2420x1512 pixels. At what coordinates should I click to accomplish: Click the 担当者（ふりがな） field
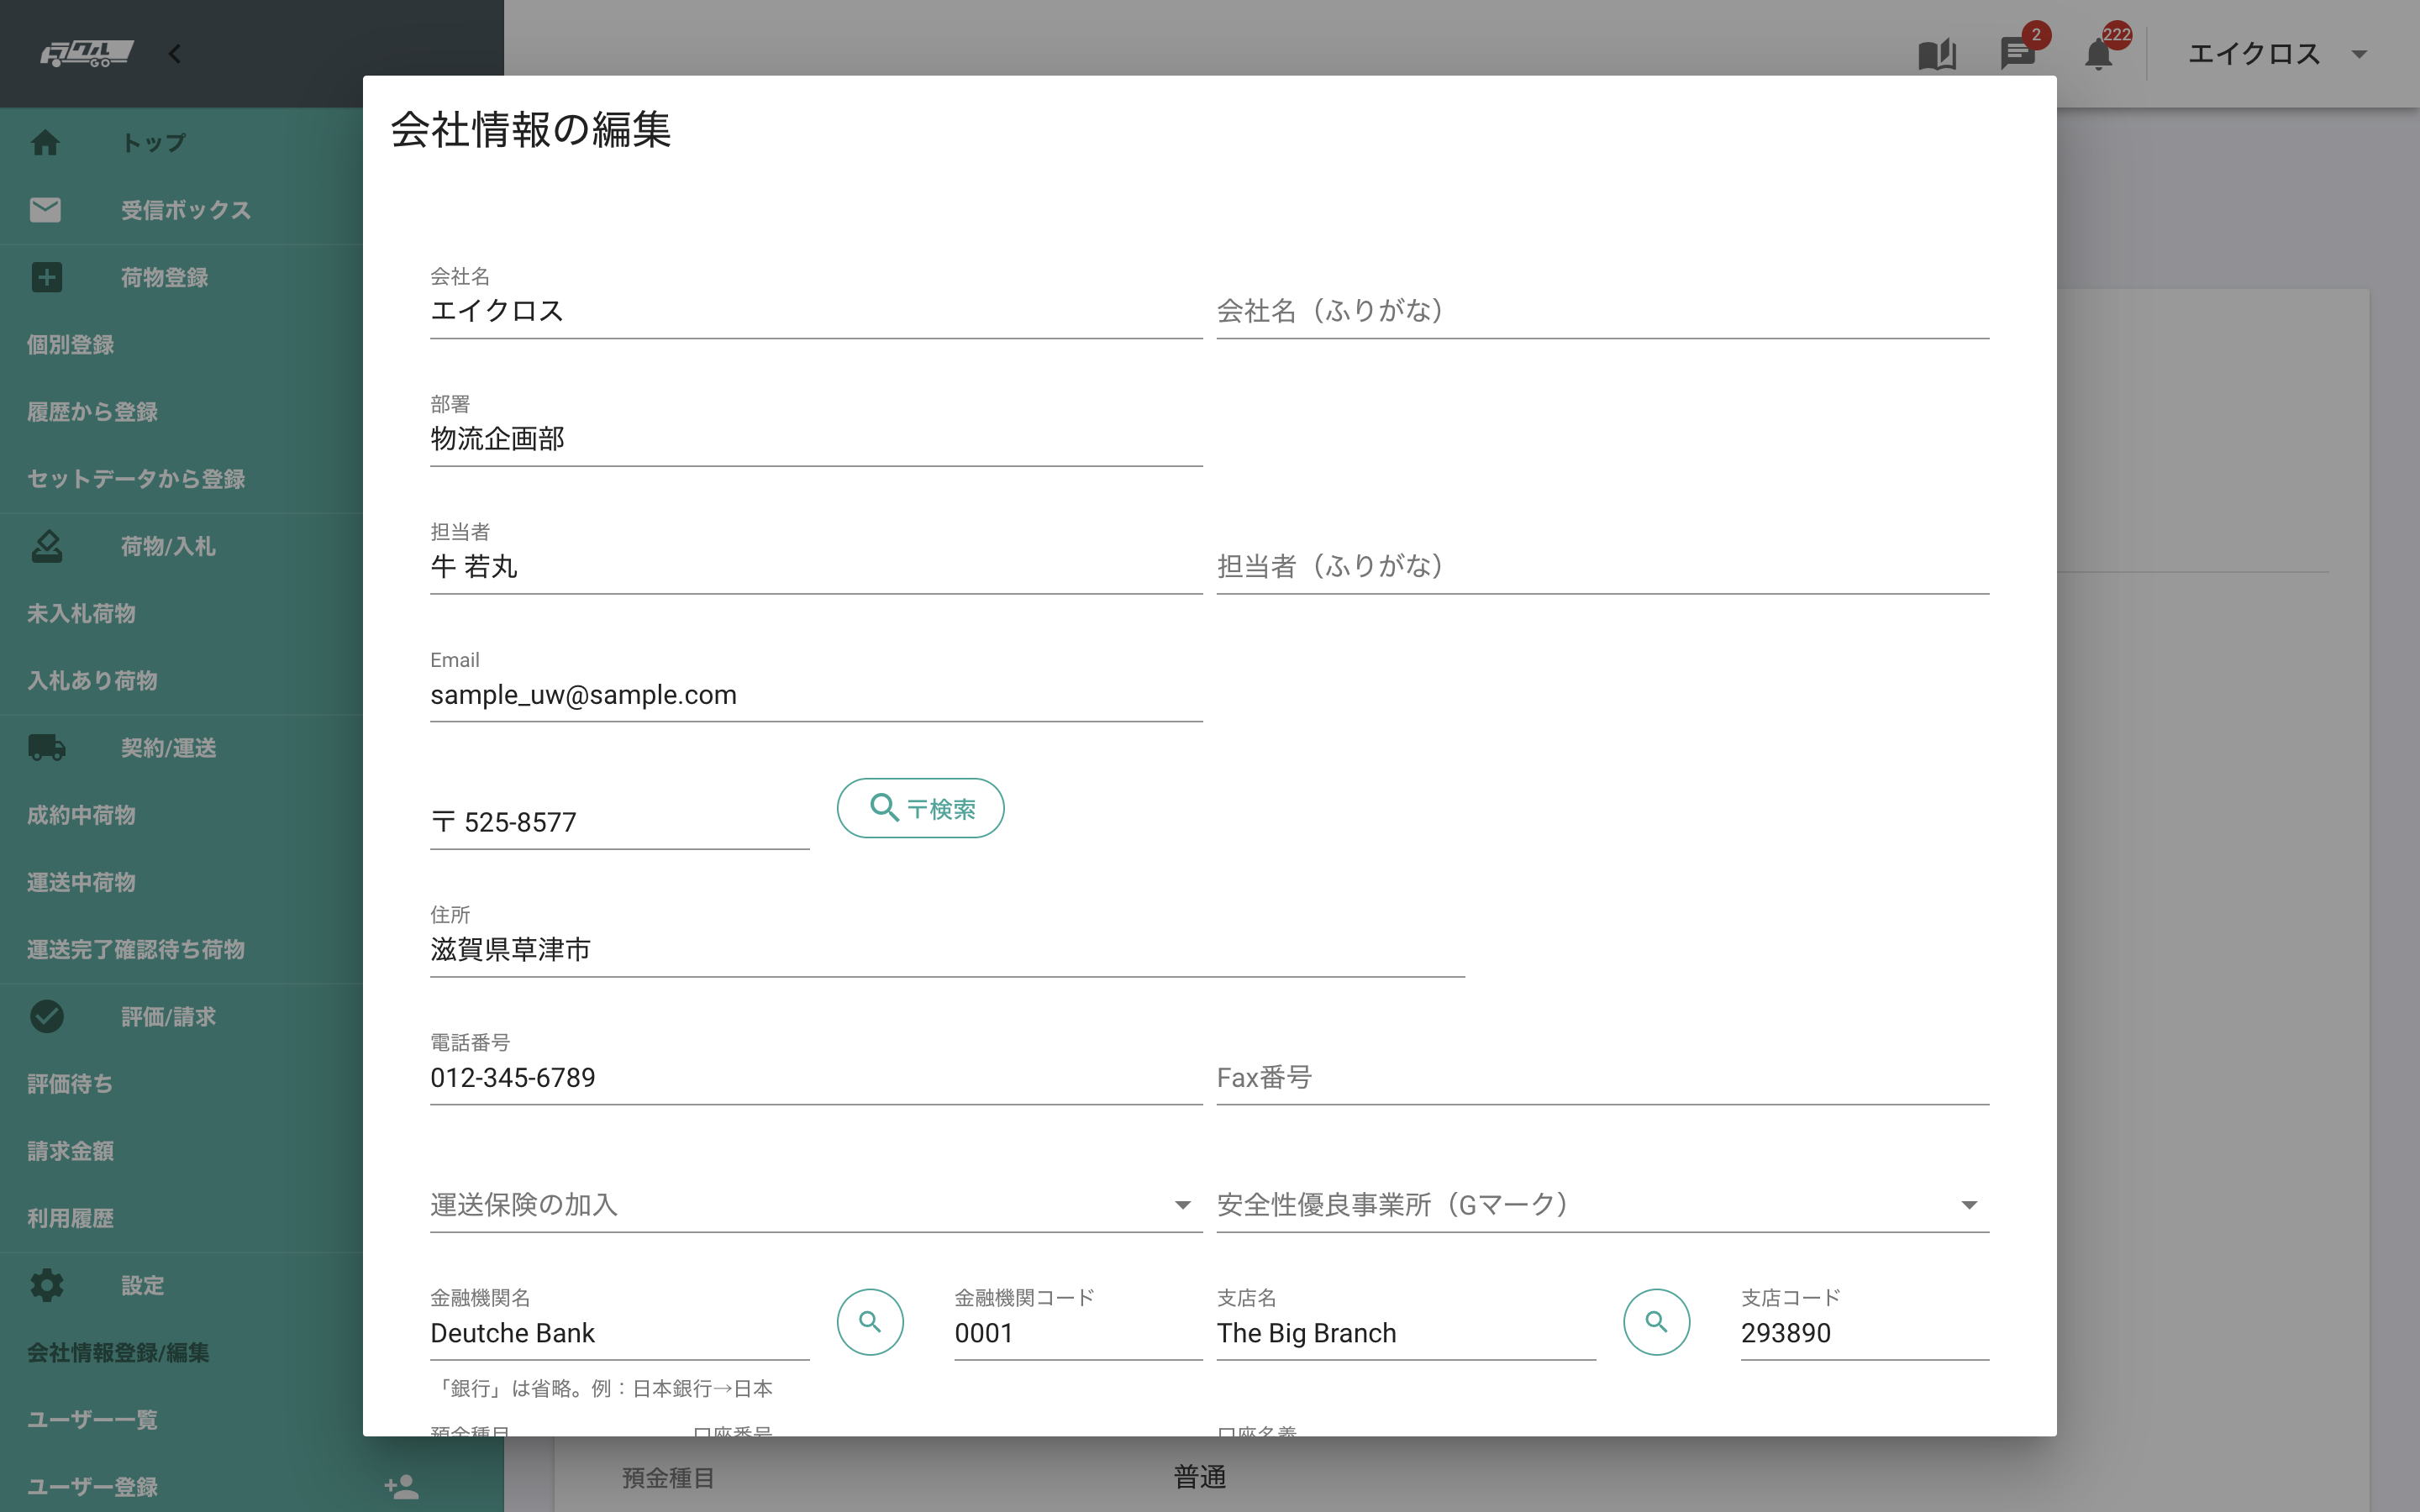[x=1603, y=567]
